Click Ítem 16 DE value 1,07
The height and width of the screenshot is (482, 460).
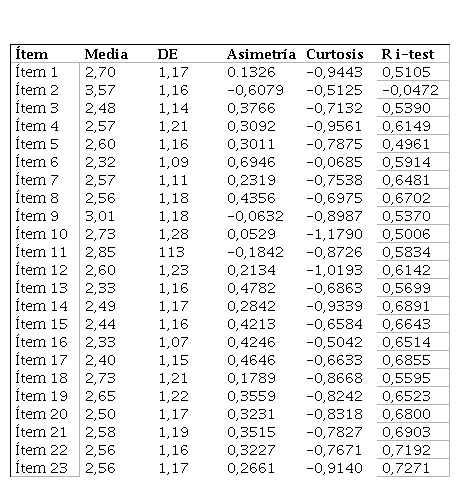pos(173,342)
